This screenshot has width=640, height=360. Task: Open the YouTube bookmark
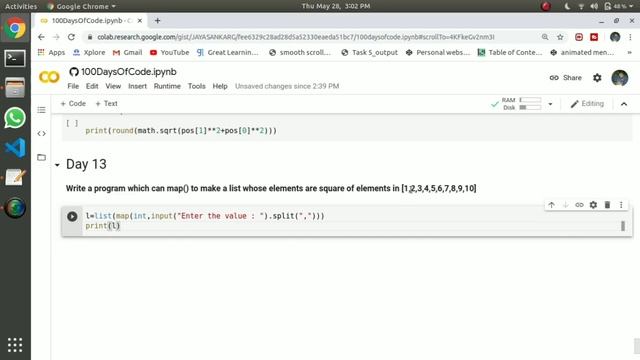coord(169,53)
